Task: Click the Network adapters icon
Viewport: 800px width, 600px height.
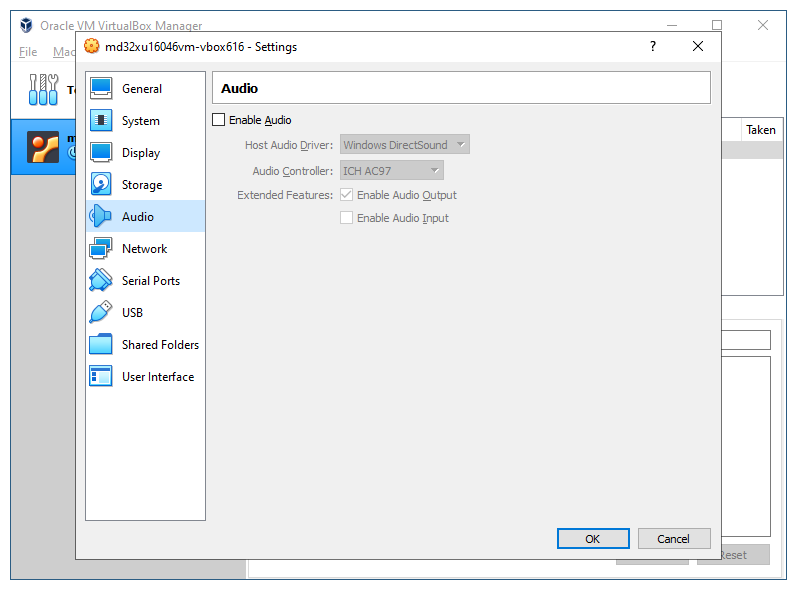Action: 101,249
